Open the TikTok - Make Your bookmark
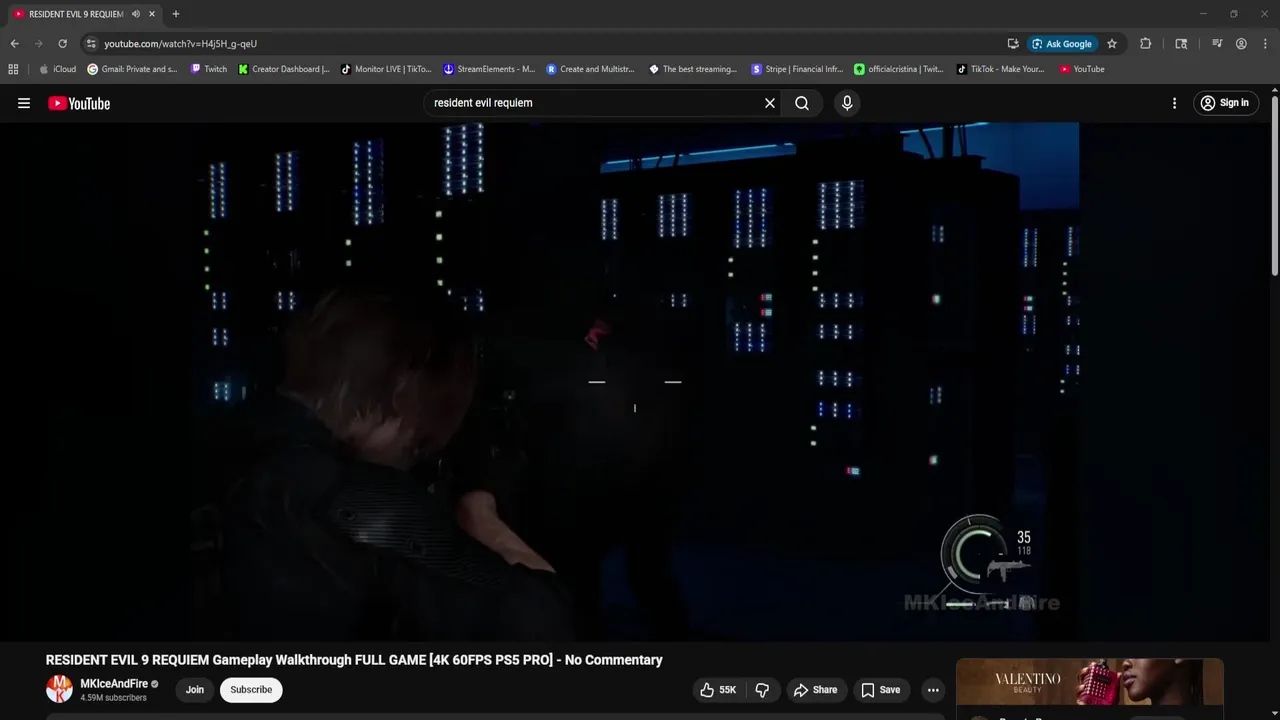This screenshot has height=720, width=1280. pos(1000,69)
